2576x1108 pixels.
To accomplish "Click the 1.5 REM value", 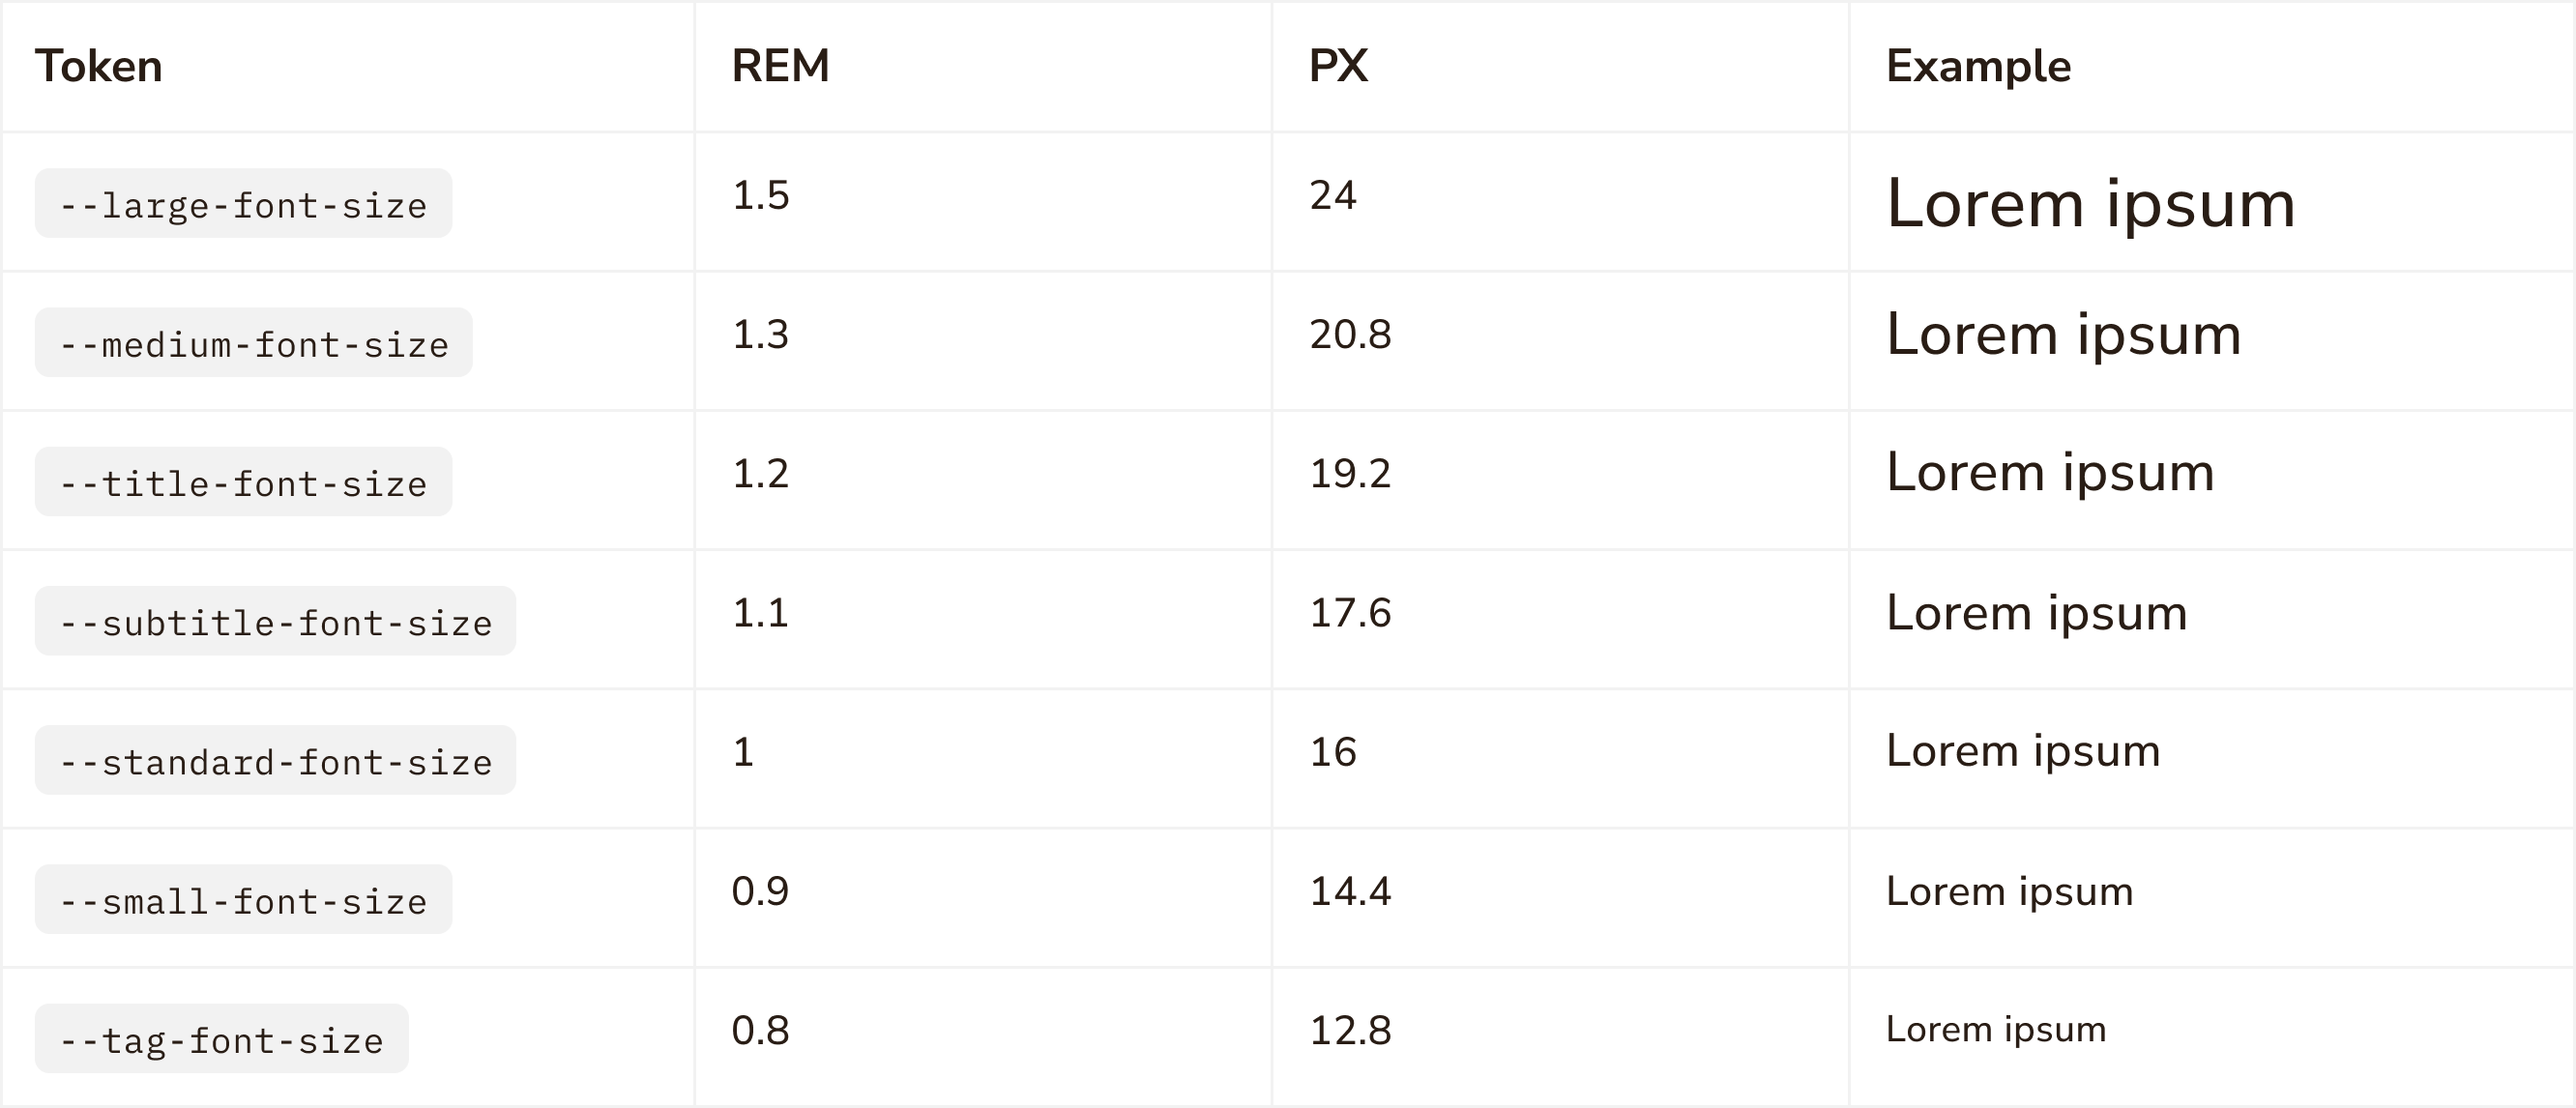I will click(760, 195).
